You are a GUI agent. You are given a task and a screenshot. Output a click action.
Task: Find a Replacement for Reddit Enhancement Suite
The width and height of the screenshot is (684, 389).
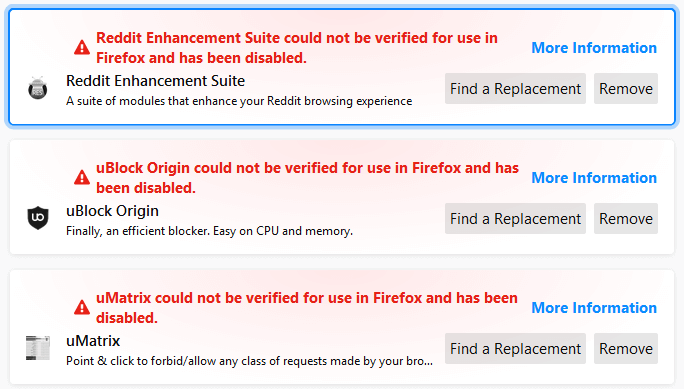515,89
